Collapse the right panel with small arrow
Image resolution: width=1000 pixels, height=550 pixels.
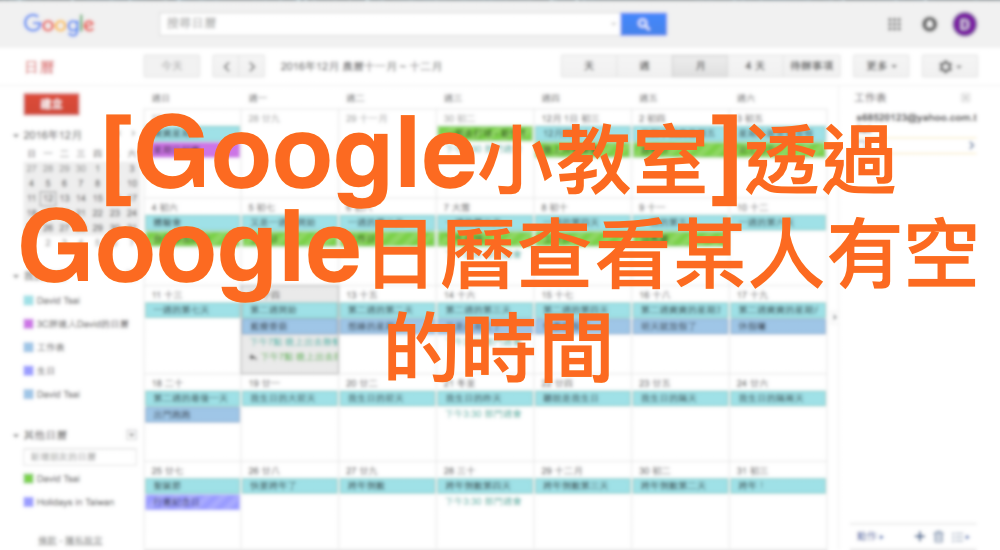tap(835, 316)
